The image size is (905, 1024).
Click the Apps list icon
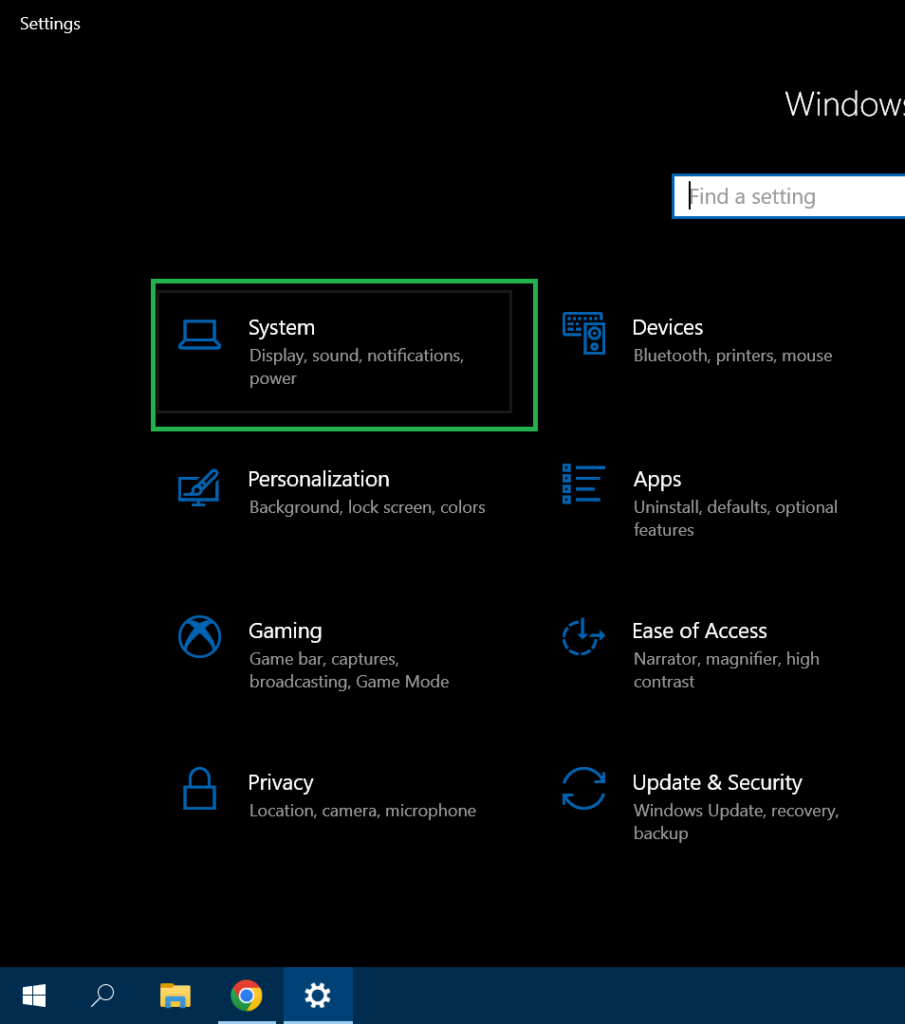point(583,484)
